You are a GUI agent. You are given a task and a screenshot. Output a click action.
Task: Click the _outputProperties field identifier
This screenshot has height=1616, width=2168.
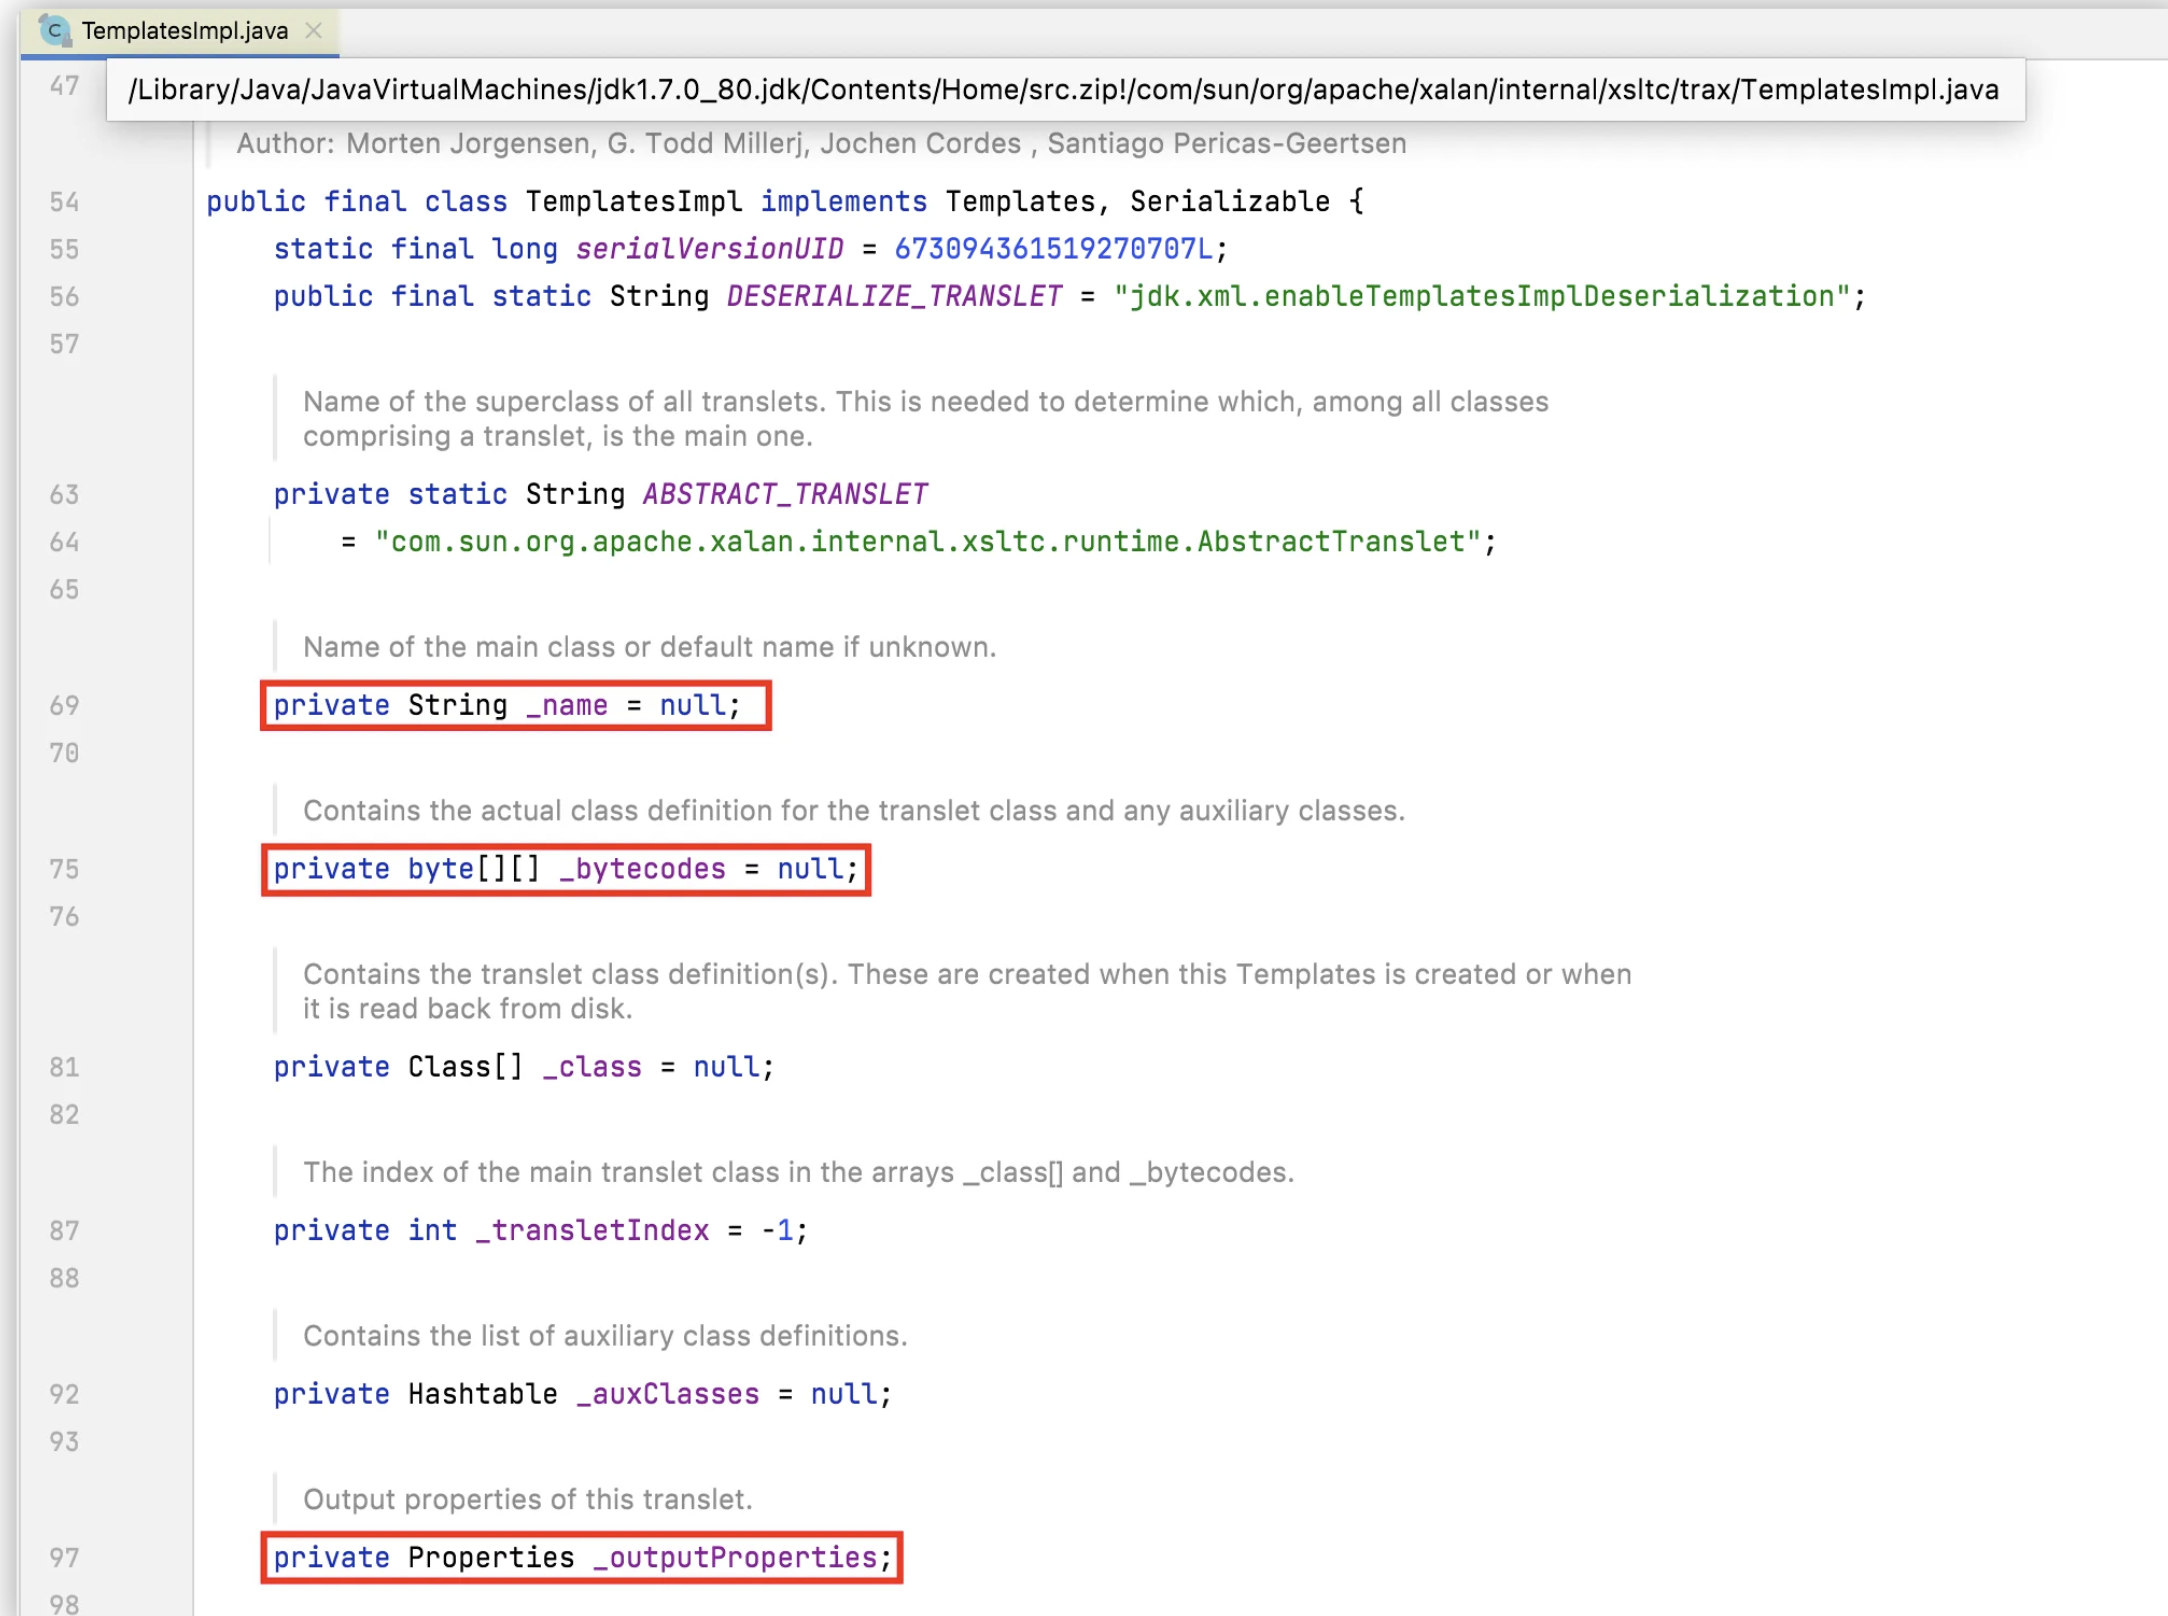(735, 1557)
